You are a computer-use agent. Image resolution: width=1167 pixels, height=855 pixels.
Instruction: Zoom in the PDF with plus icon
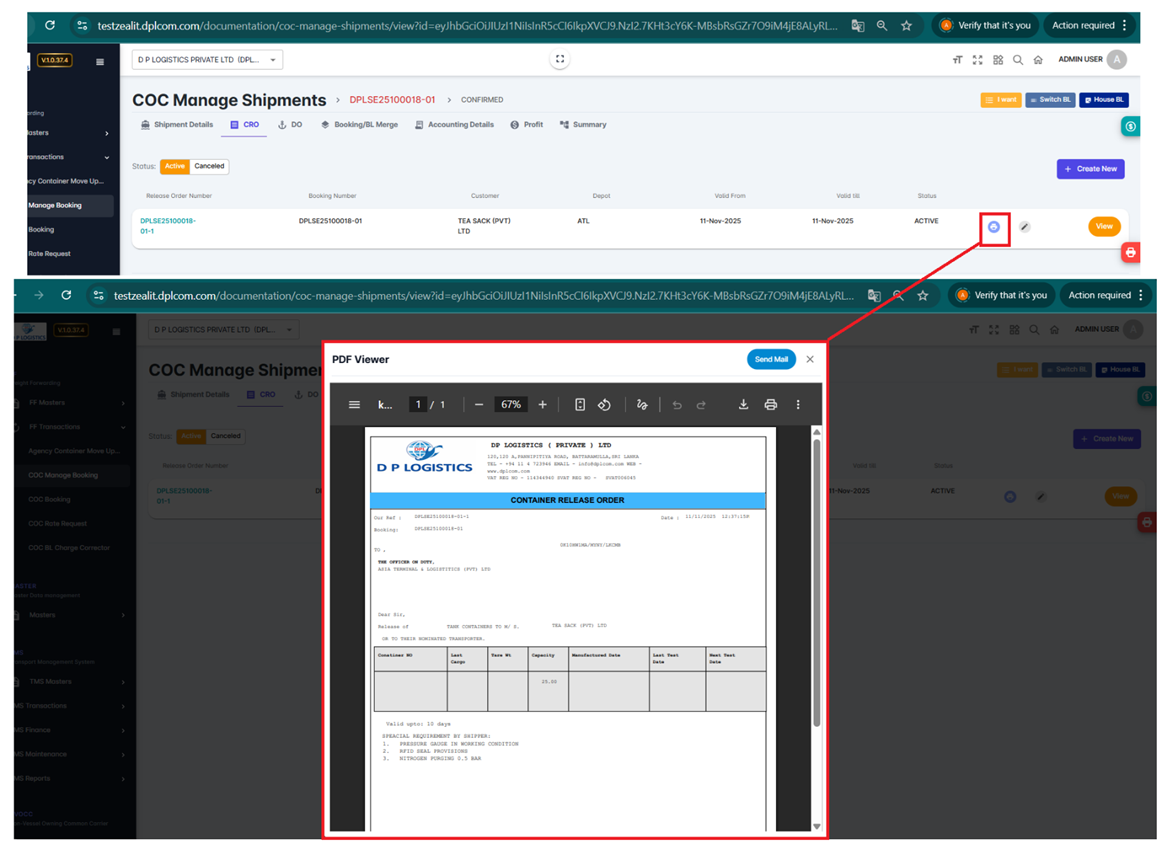tap(543, 405)
